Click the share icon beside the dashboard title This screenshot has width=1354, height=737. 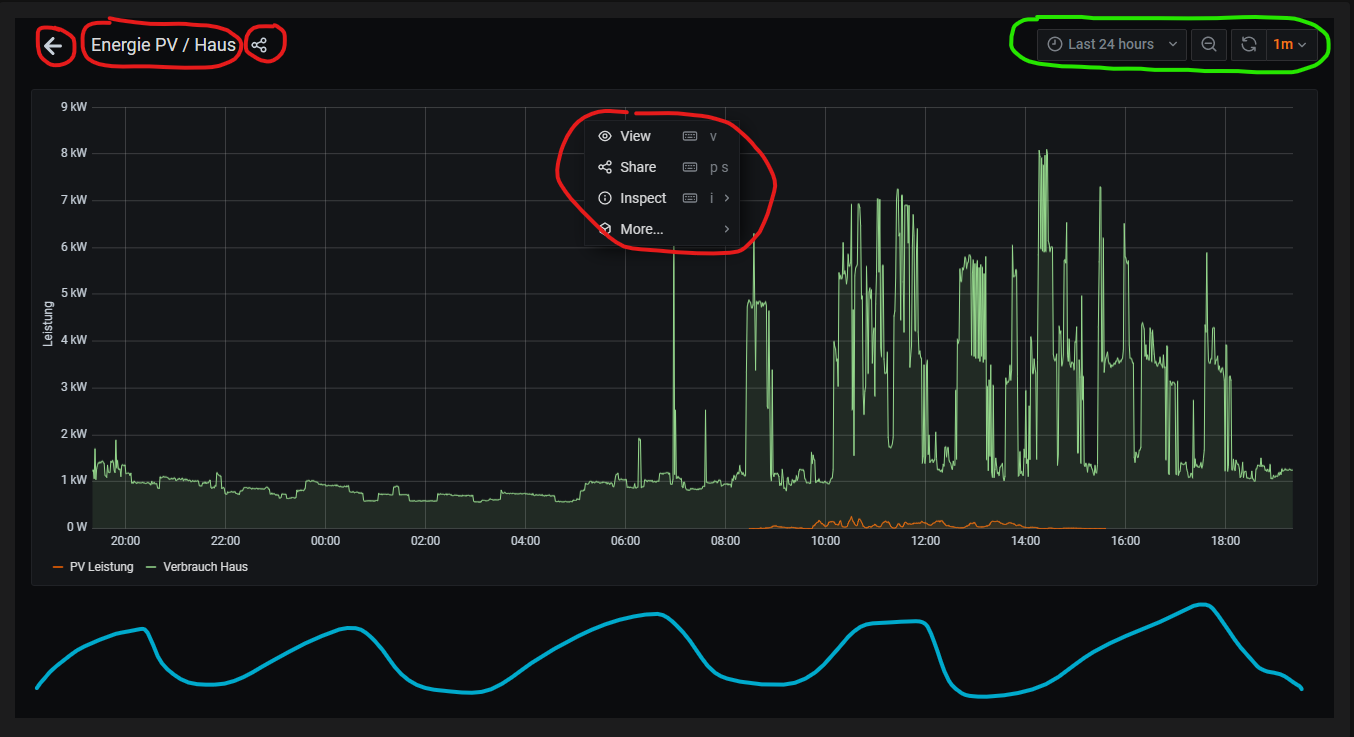tap(259, 45)
